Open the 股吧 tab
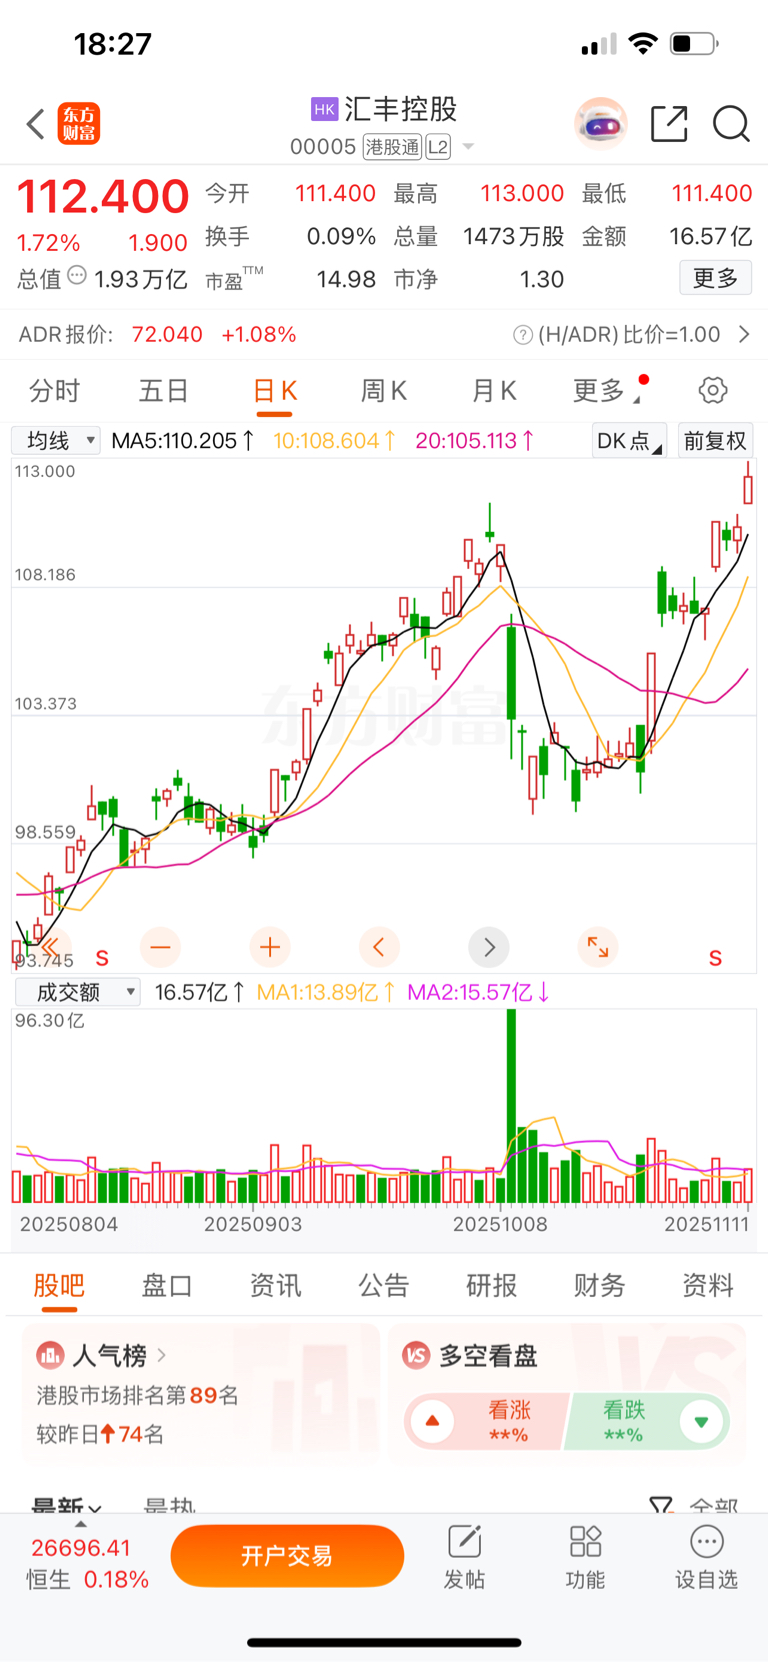This screenshot has width=768, height=1662. [59, 1285]
